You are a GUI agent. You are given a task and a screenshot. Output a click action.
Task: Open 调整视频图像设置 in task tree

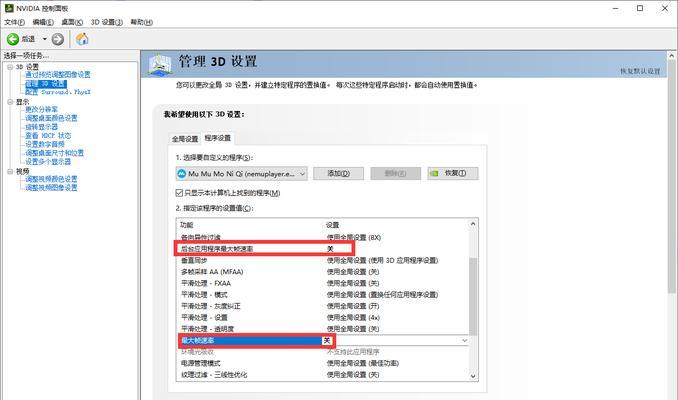[x=51, y=188]
